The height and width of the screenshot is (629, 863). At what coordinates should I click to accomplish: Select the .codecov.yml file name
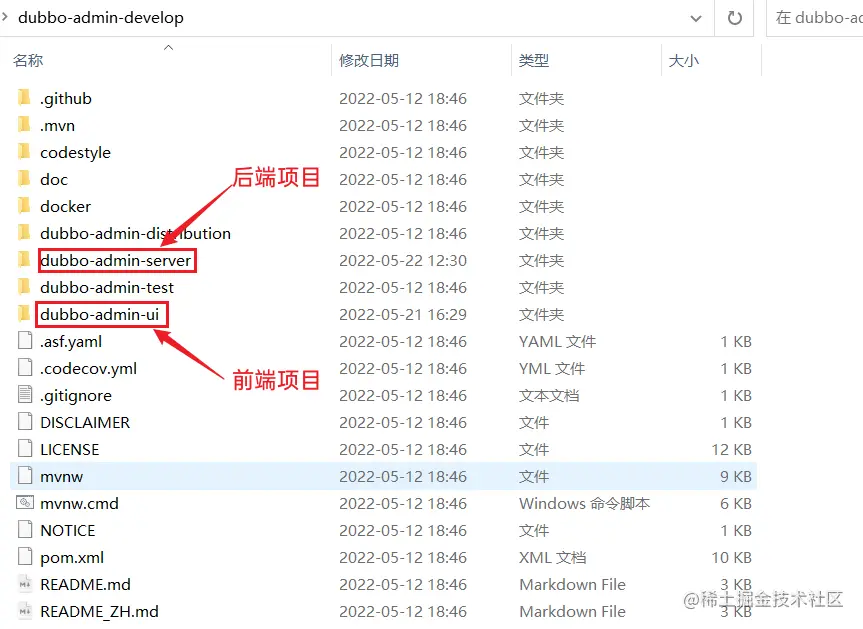[x=88, y=369]
